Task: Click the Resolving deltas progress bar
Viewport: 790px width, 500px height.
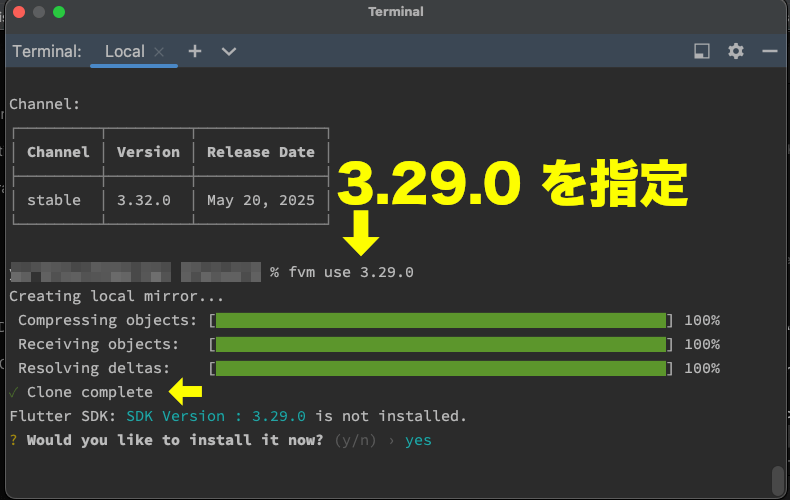Action: click(x=441, y=368)
